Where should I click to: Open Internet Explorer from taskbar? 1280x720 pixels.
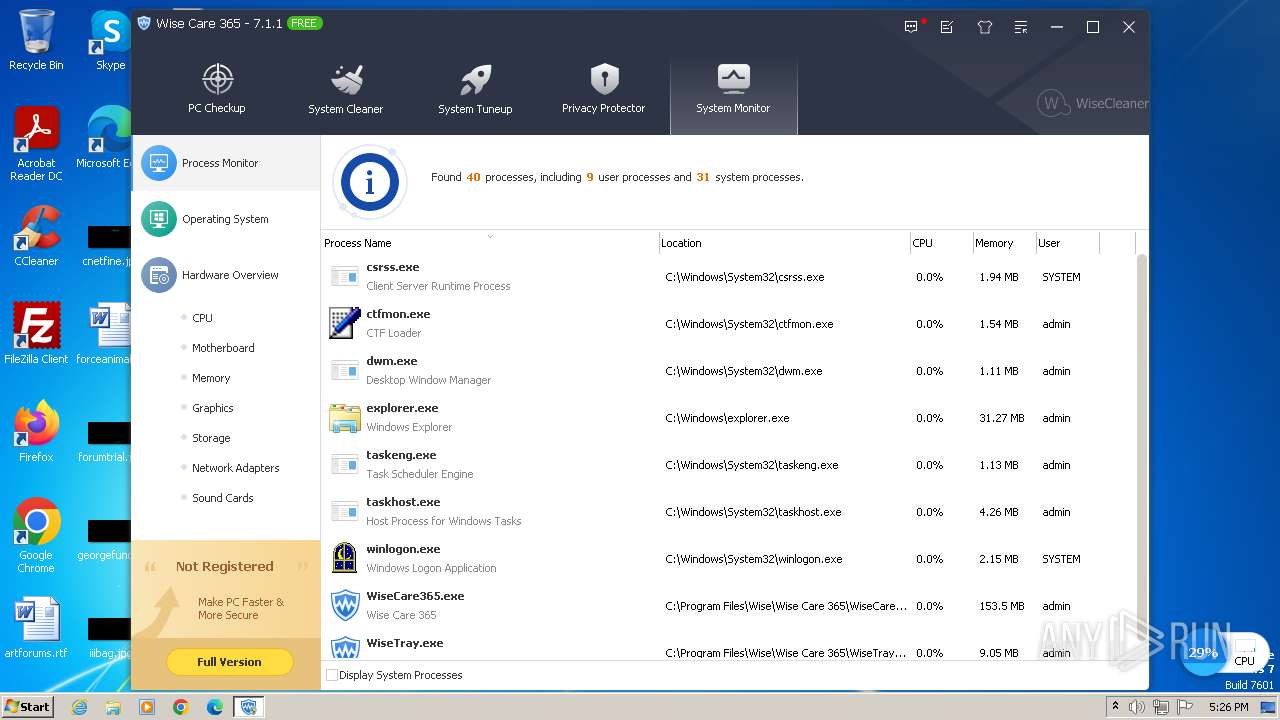click(79, 707)
